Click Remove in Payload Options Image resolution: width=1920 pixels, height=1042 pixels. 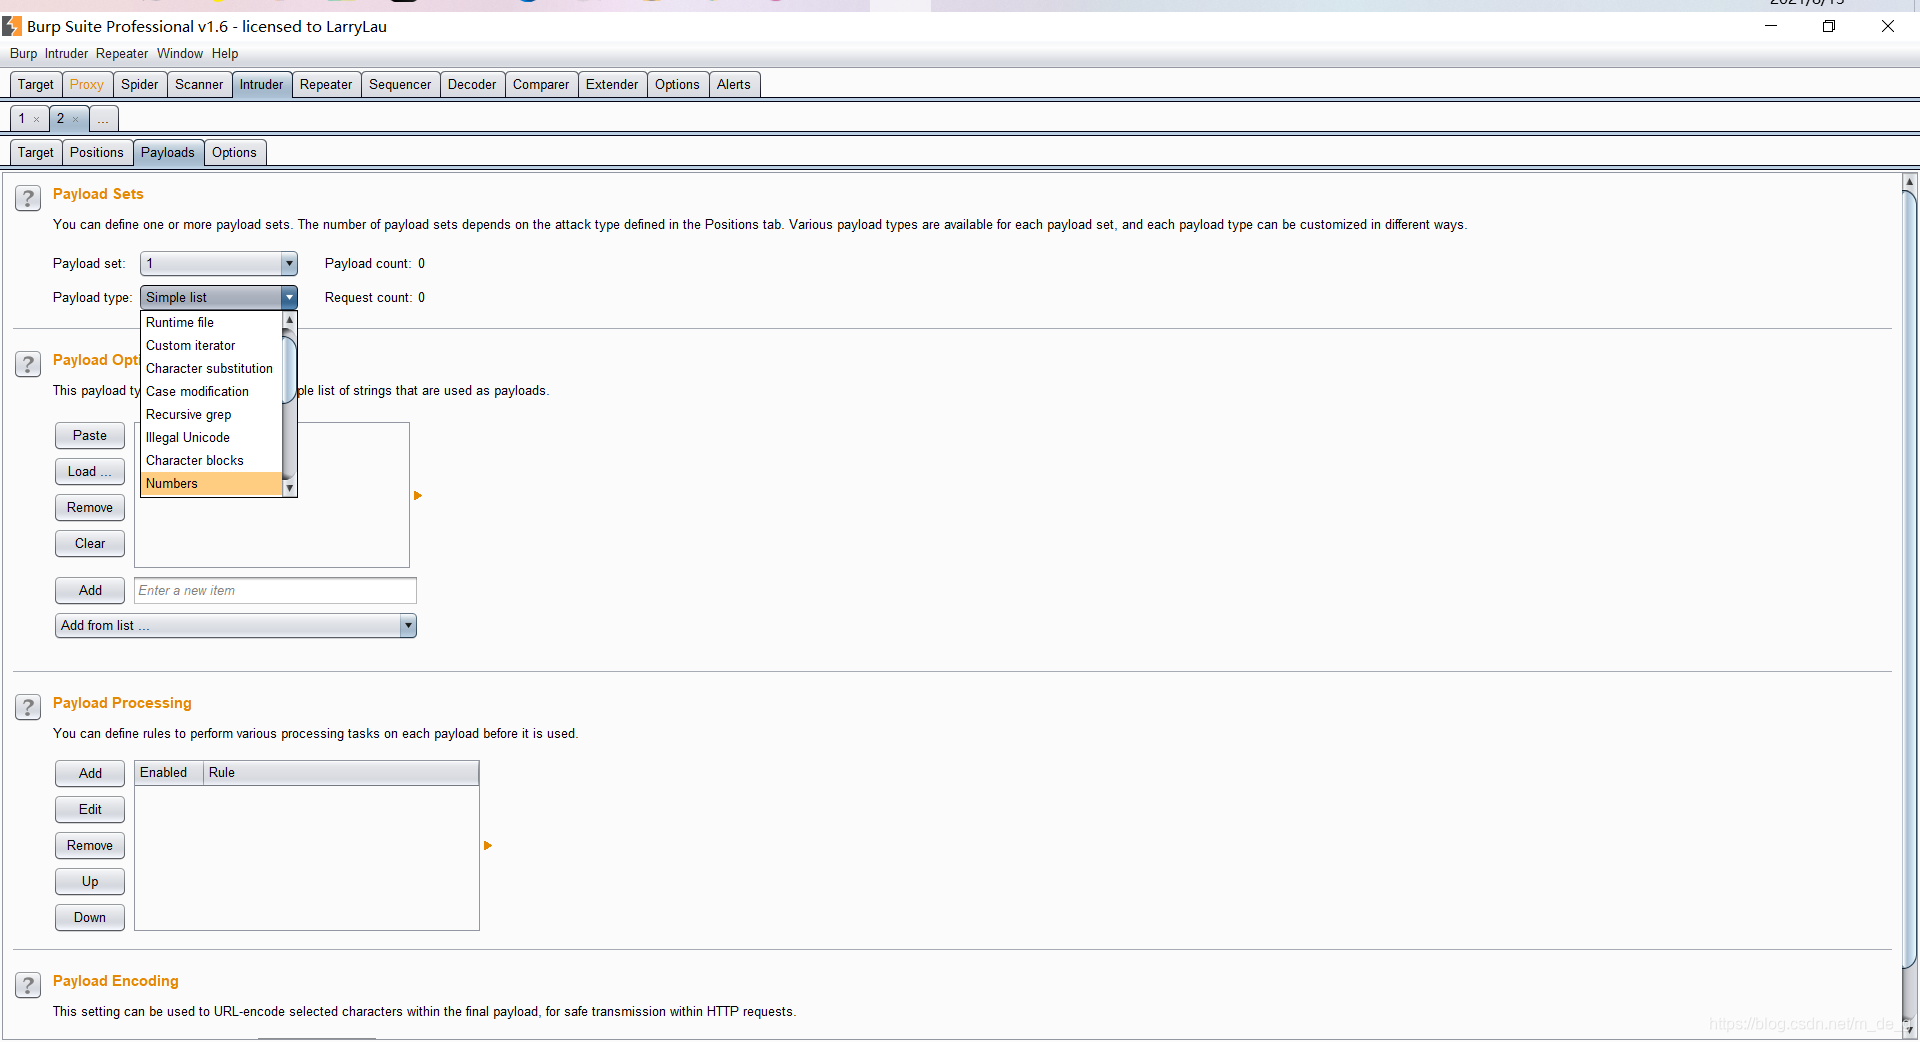[x=90, y=508]
